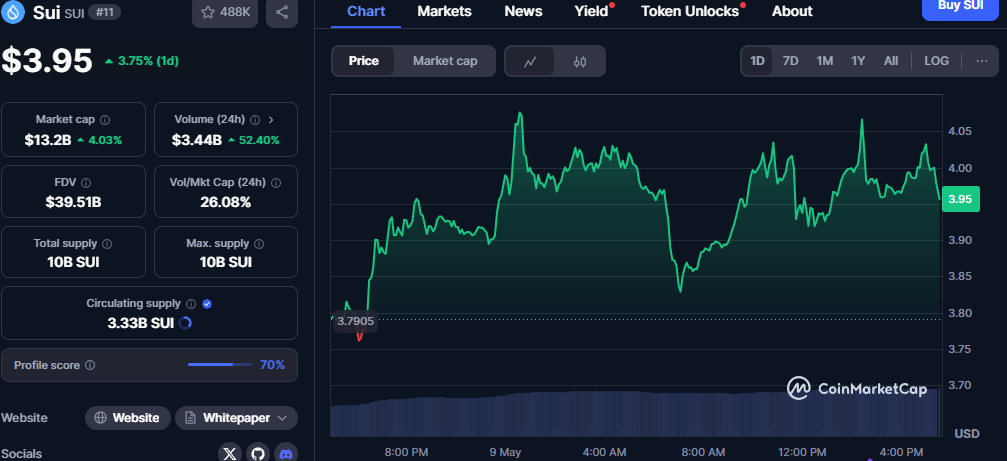Open info icon next to FDV

pyautogui.click(x=86, y=183)
